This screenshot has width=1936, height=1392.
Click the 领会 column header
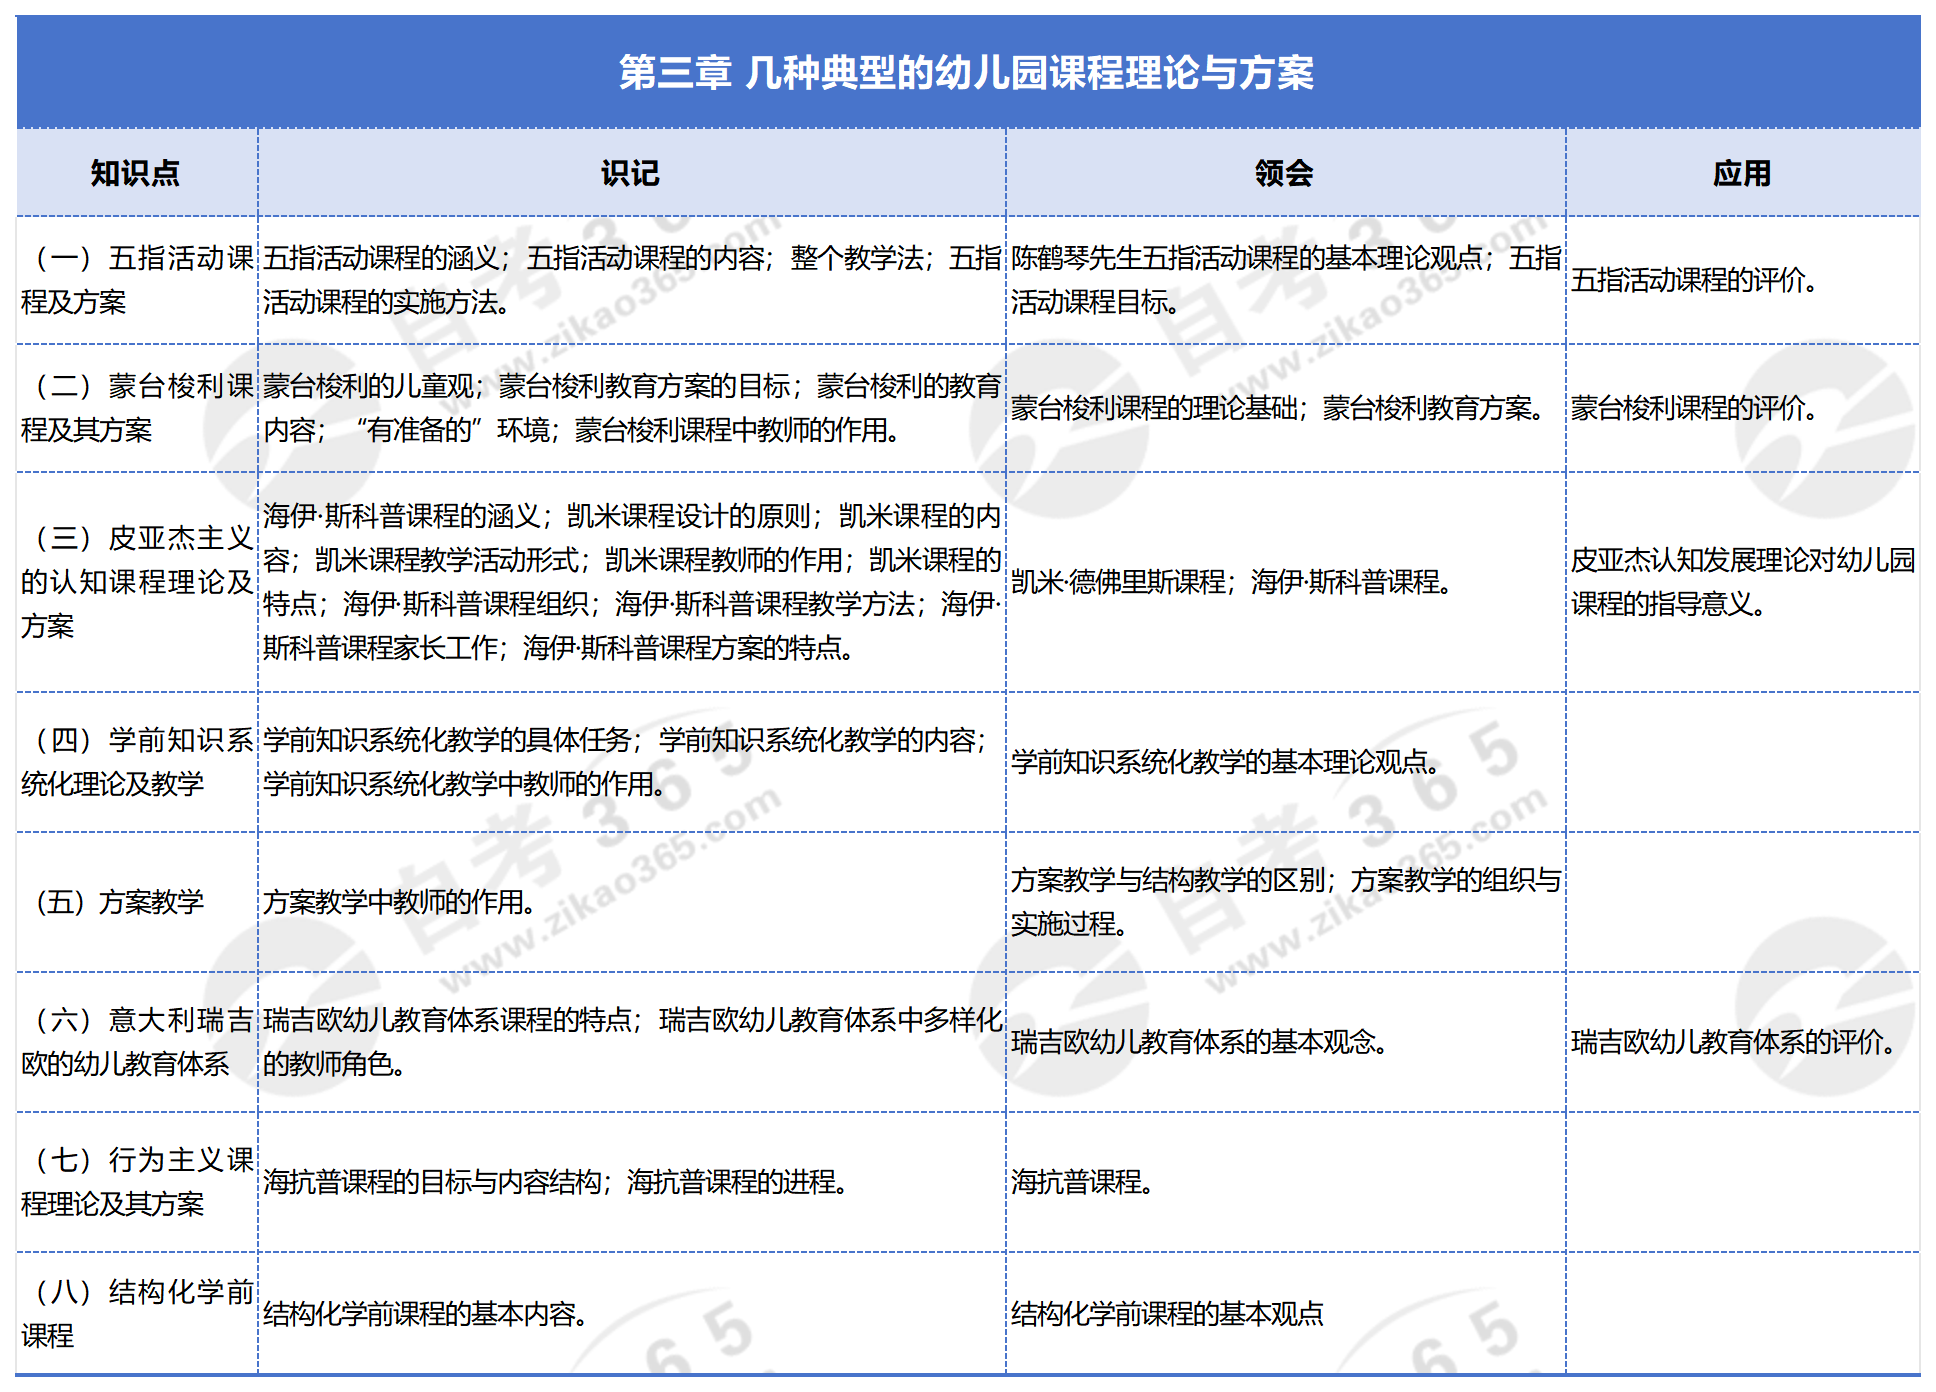tap(1285, 173)
